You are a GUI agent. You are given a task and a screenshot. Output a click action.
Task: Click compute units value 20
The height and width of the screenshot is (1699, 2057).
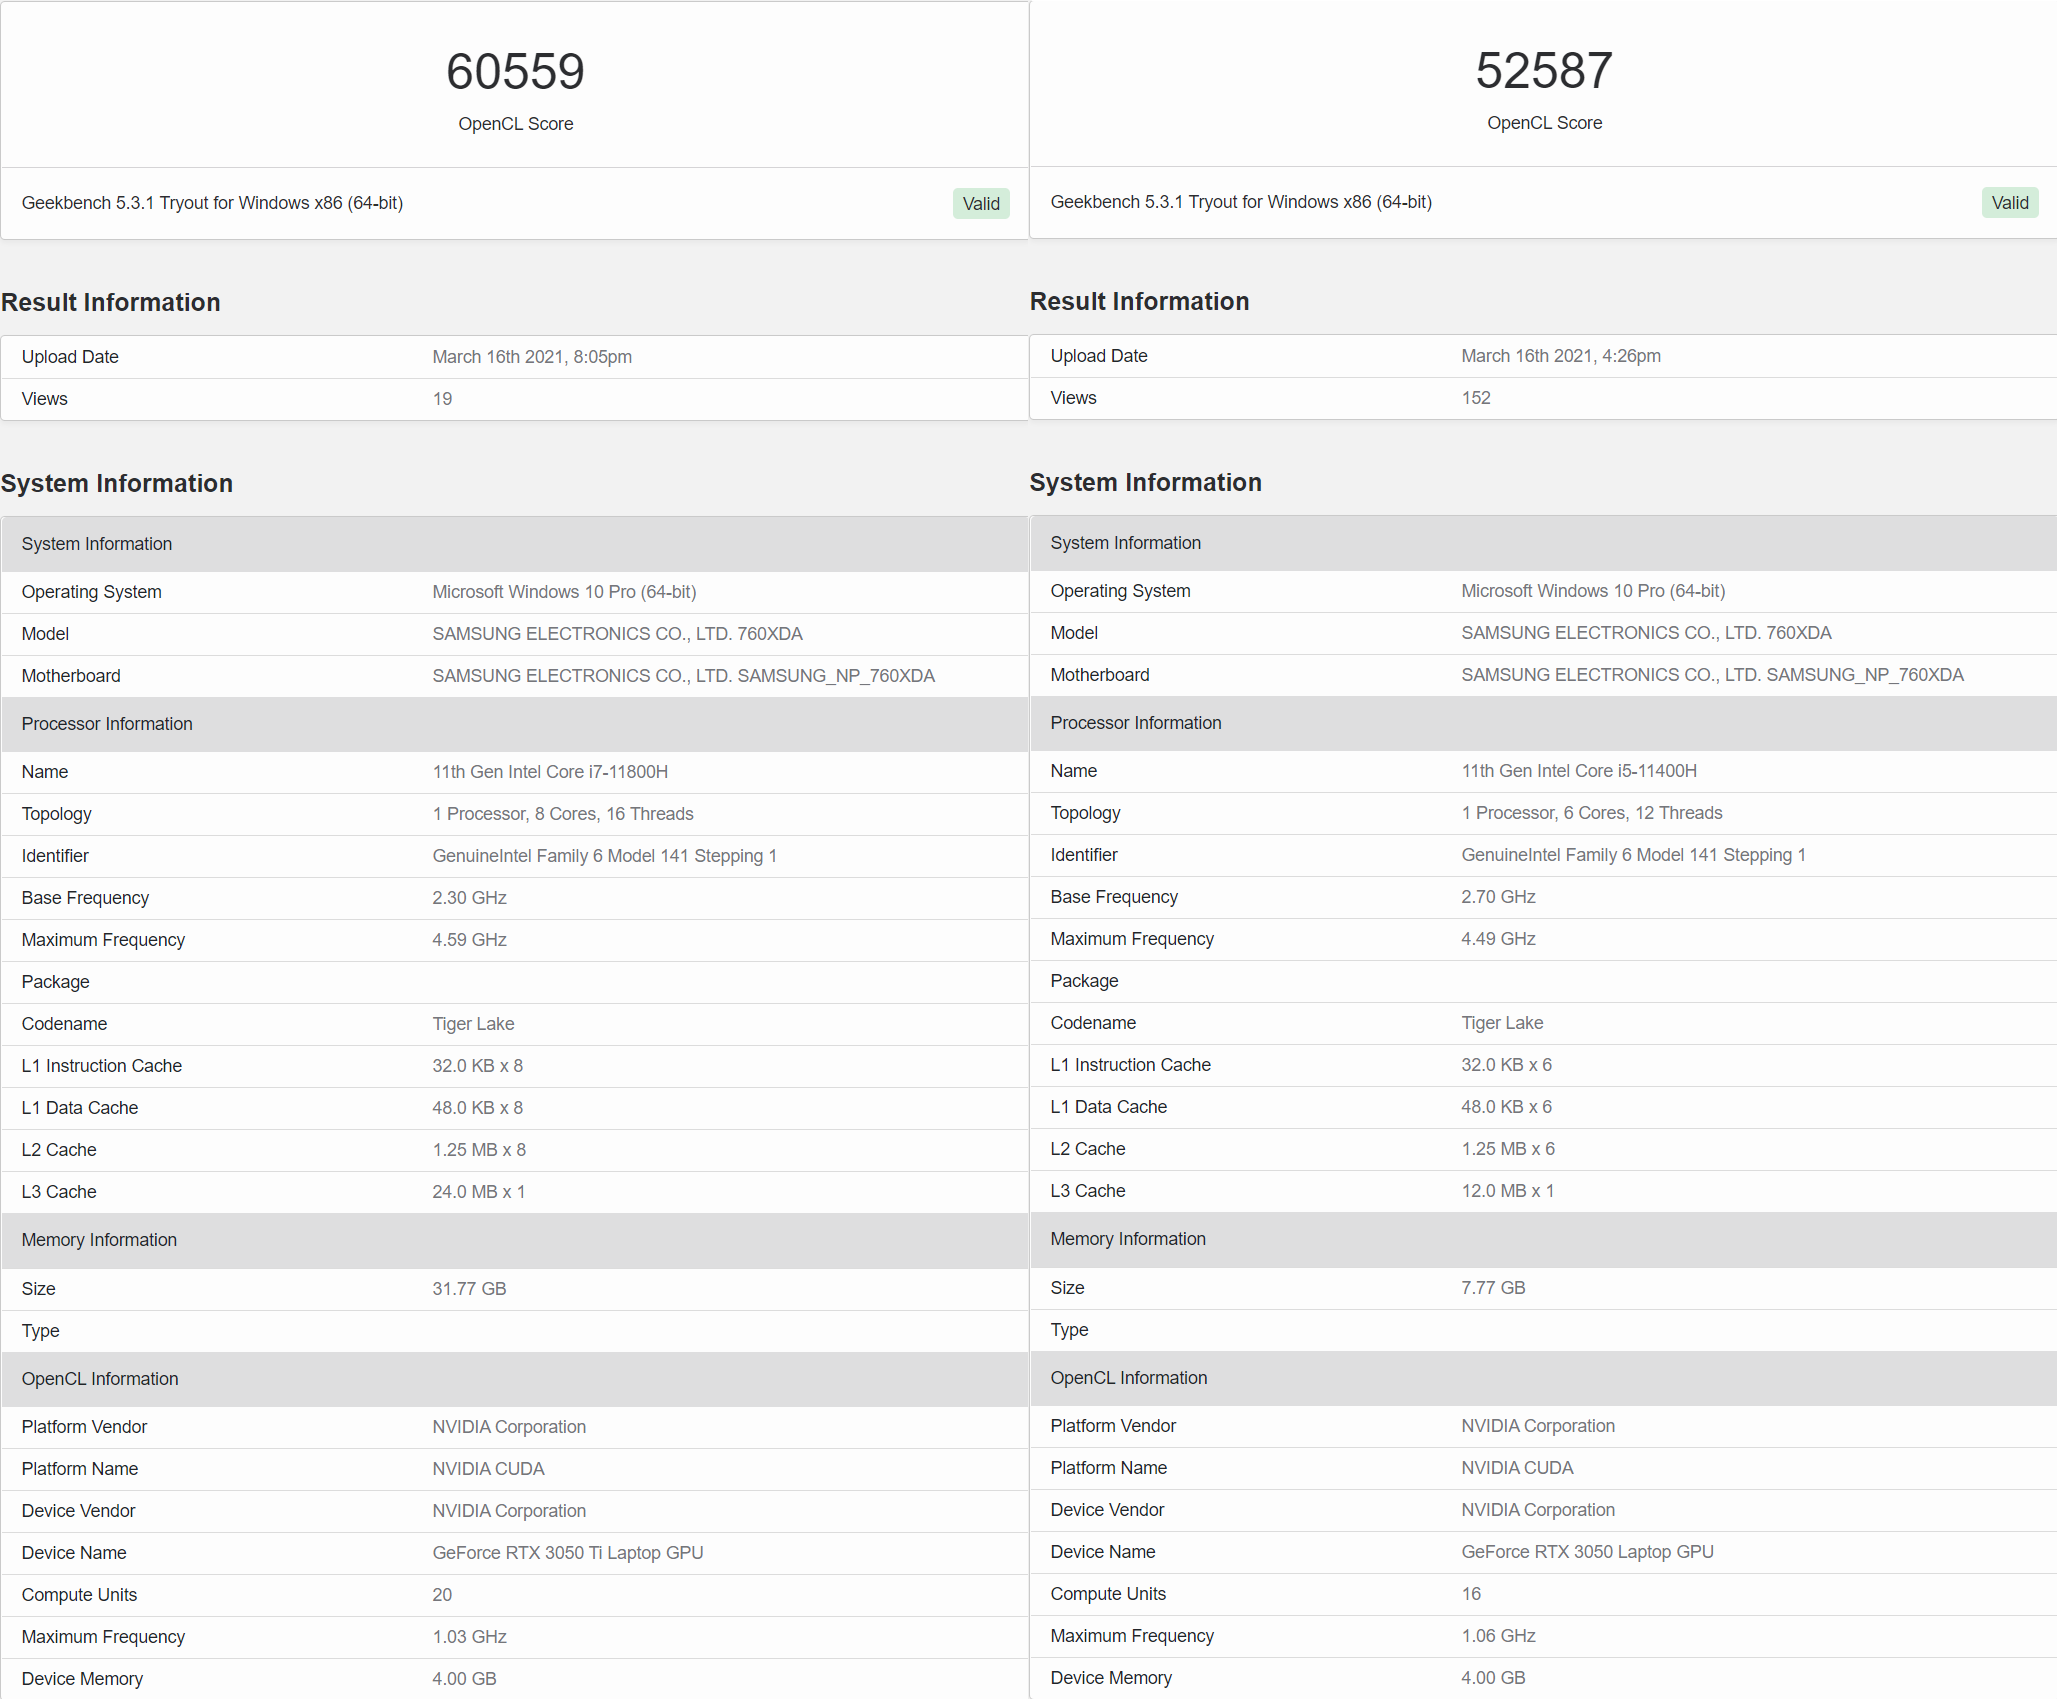coord(442,1595)
